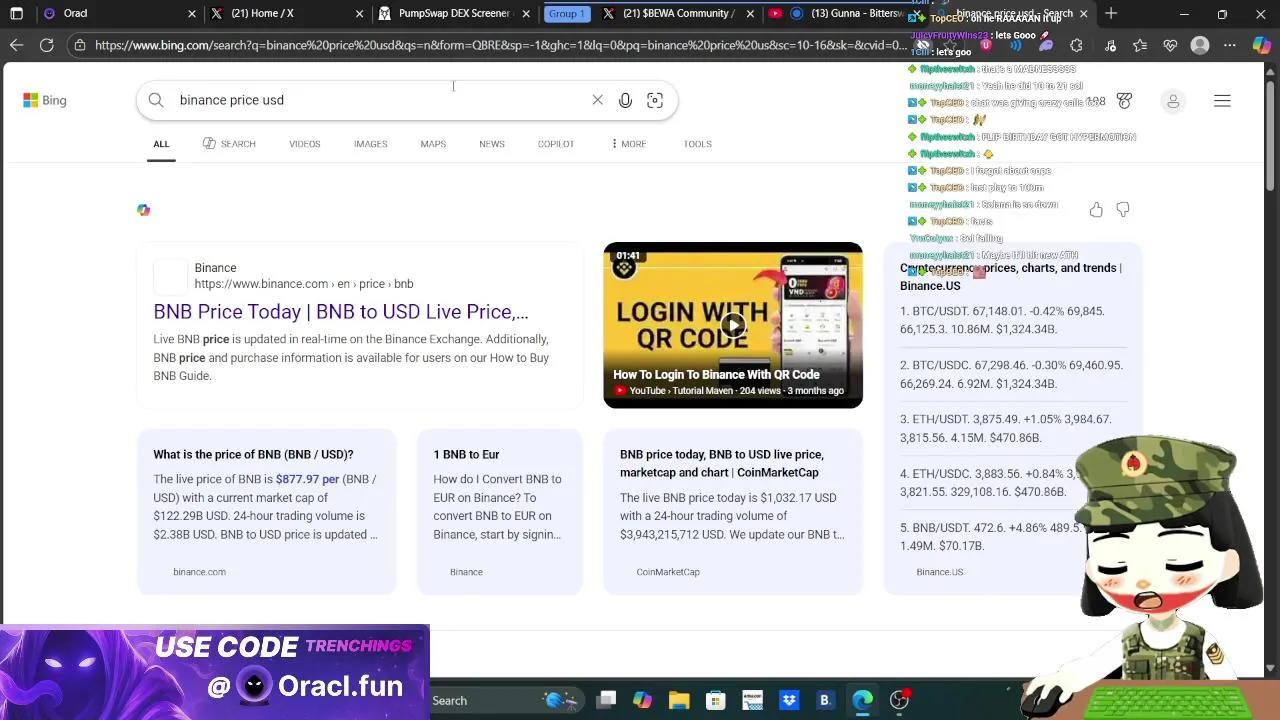
Task: Open Microsoft Store from taskbar
Action: coord(715,700)
